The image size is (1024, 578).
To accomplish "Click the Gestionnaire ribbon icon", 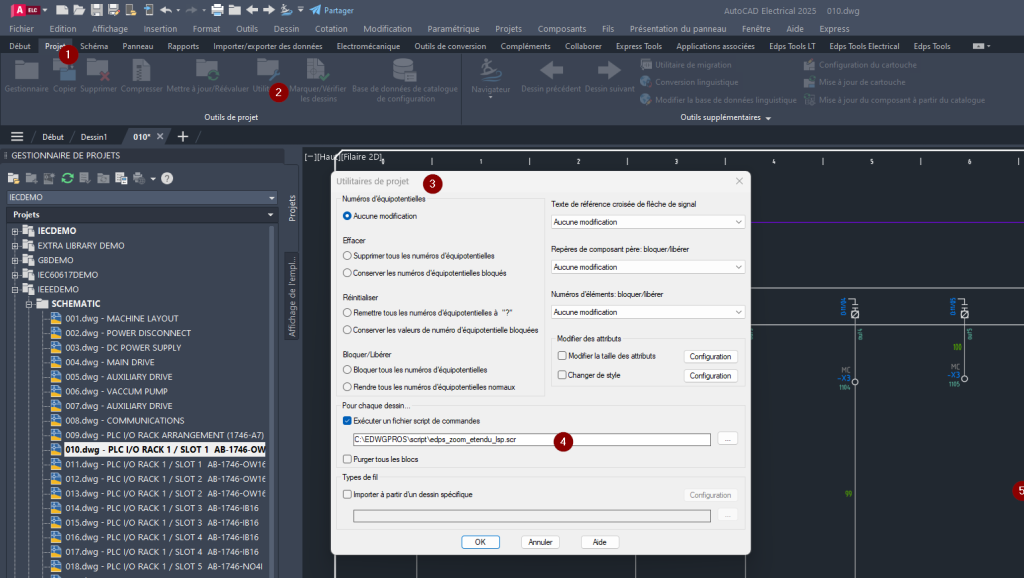I will click(x=26, y=71).
